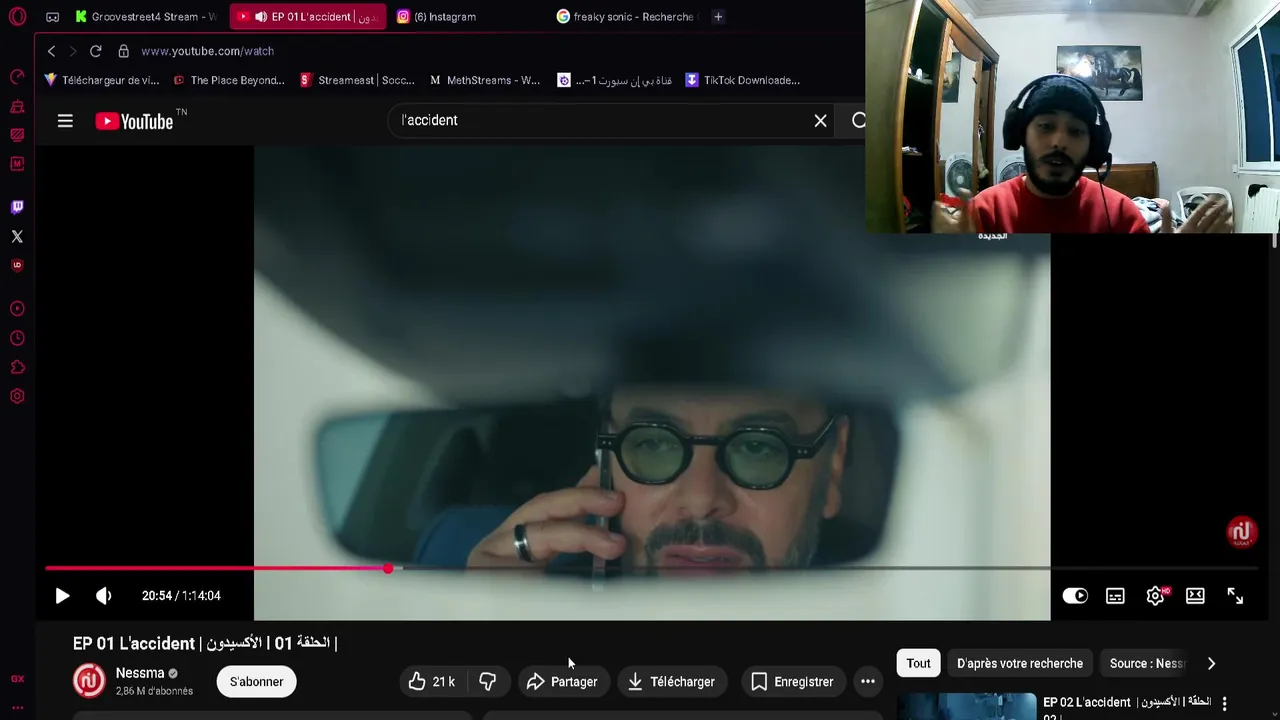The width and height of the screenshot is (1280, 720).
Task: Mute the video volume
Action: tap(104, 596)
